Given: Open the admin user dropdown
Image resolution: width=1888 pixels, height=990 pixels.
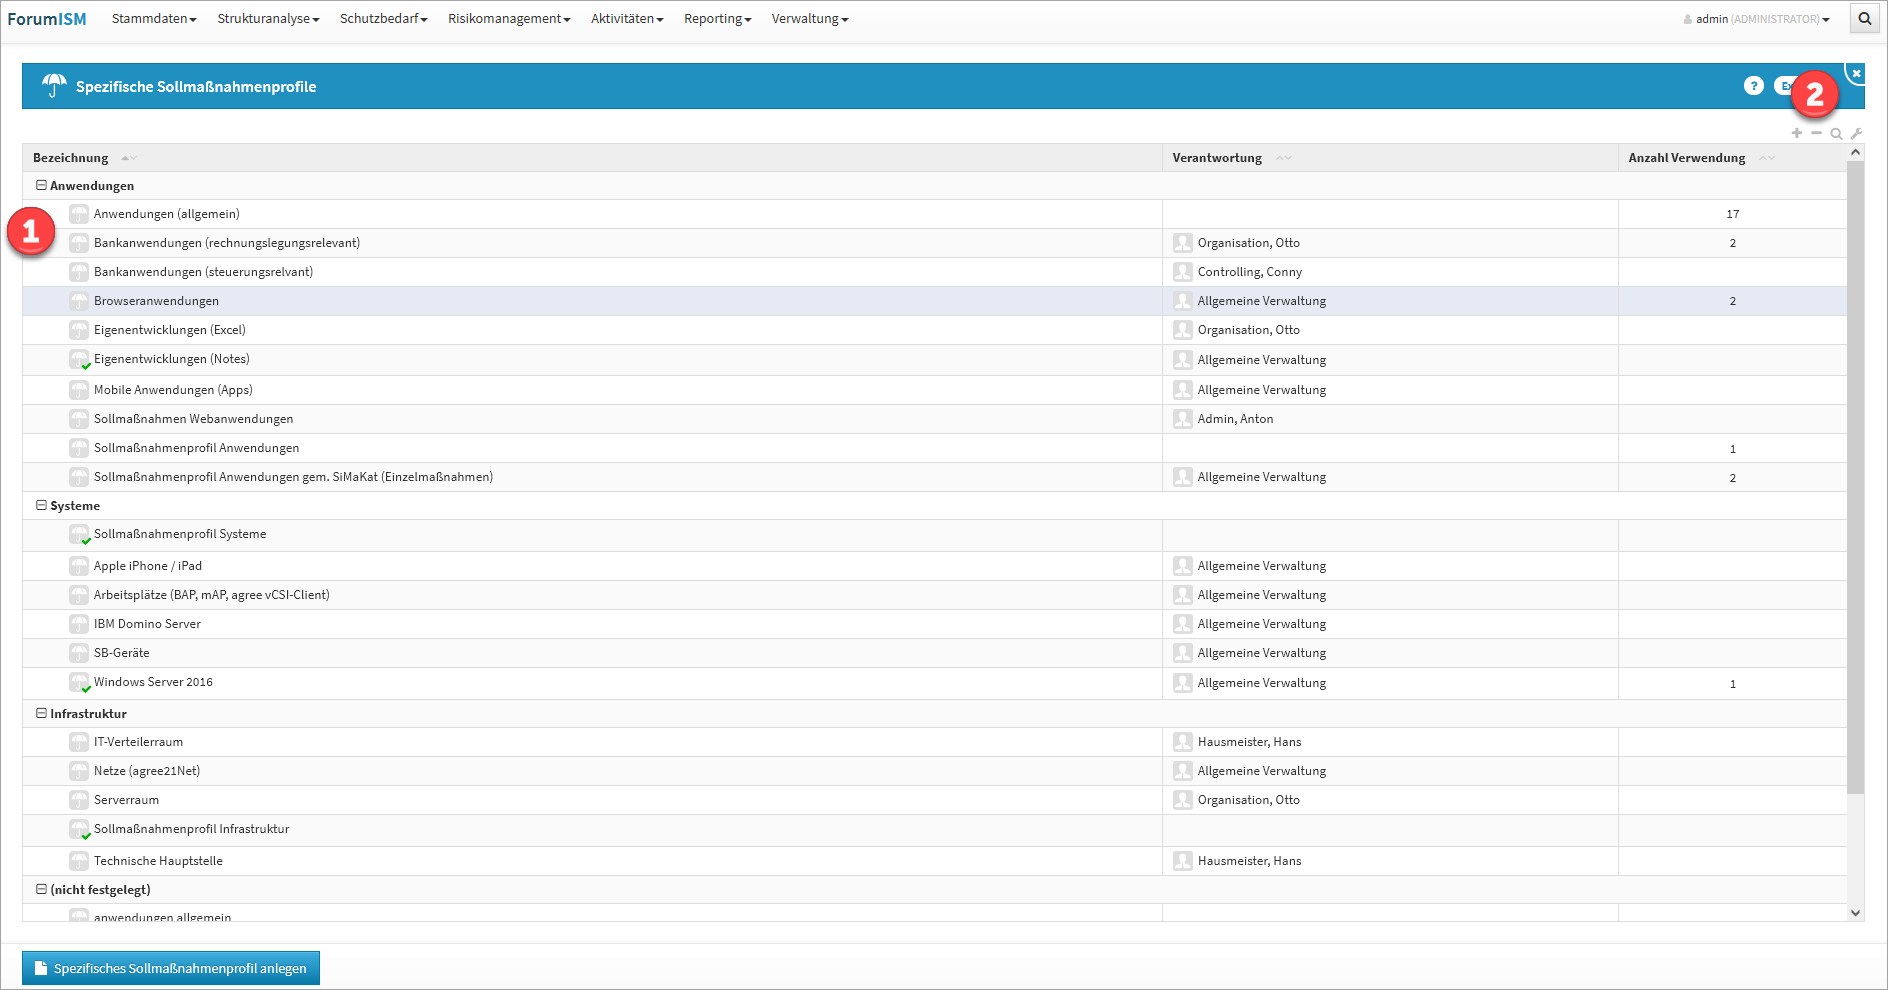Looking at the screenshot, I should (1756, 19).
